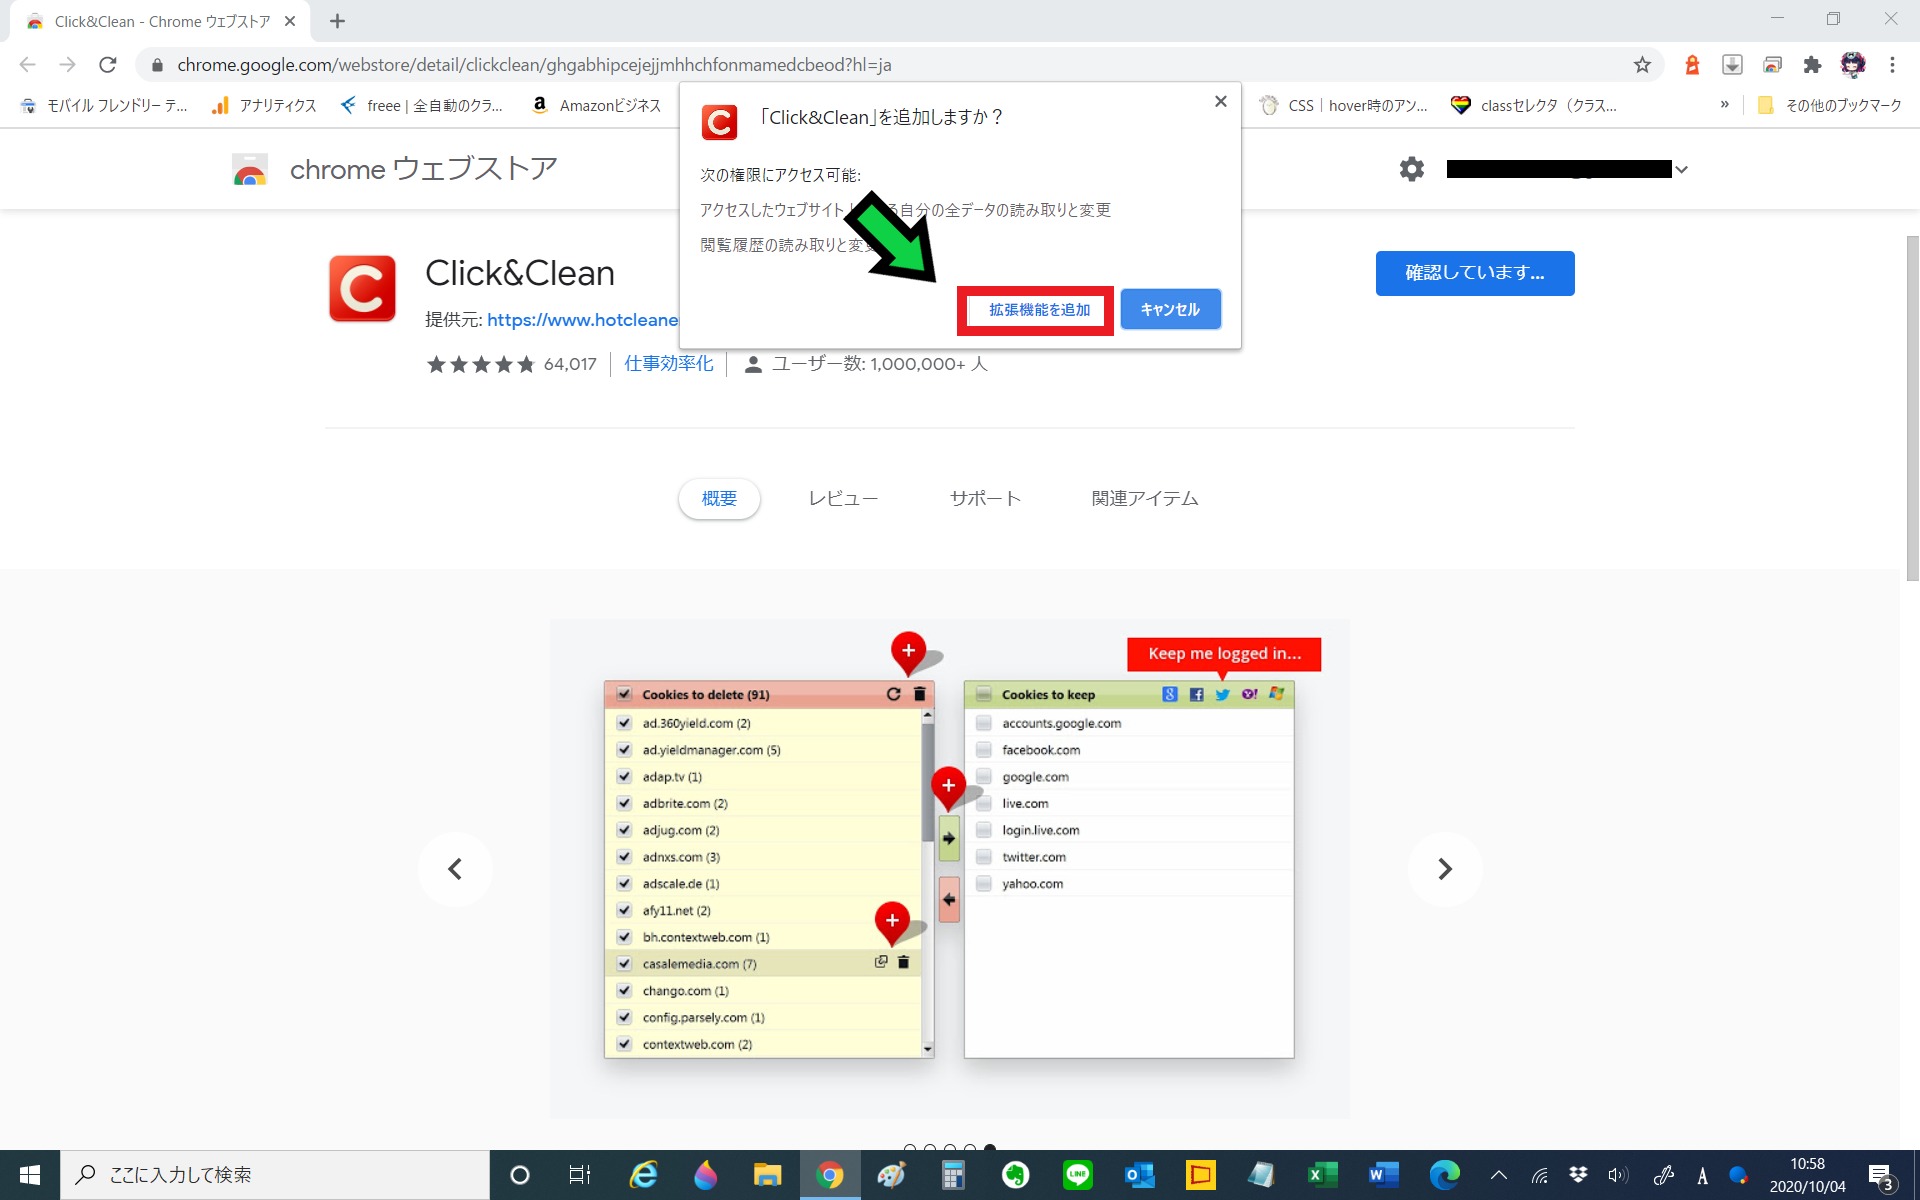This screenshot has height=1200, width=1920.
Task: Open the アナリティクス bookmark
Action: pos(264,105)
